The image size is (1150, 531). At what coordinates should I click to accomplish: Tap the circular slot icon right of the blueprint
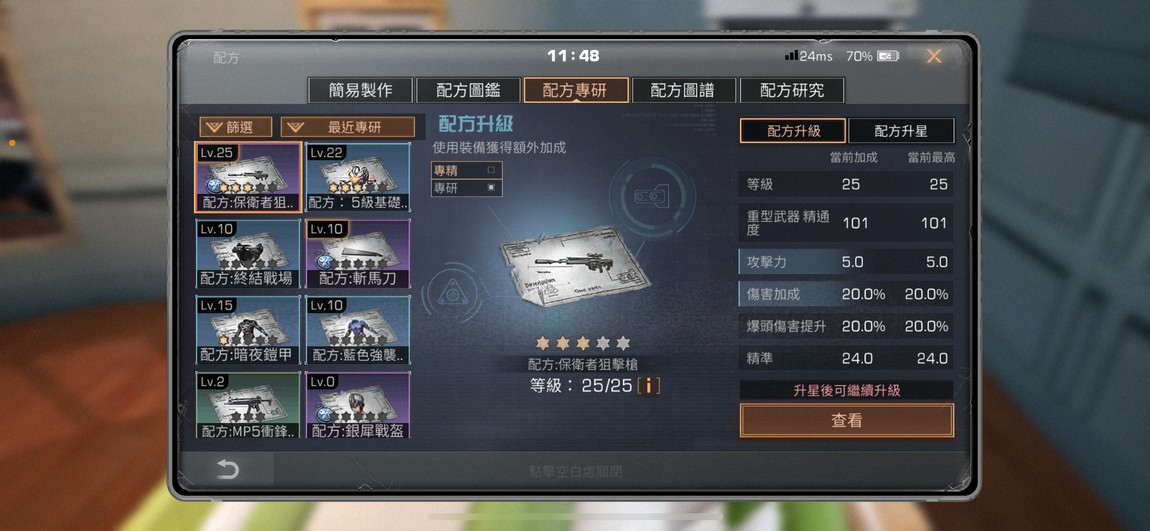click(x=651, y=195)
